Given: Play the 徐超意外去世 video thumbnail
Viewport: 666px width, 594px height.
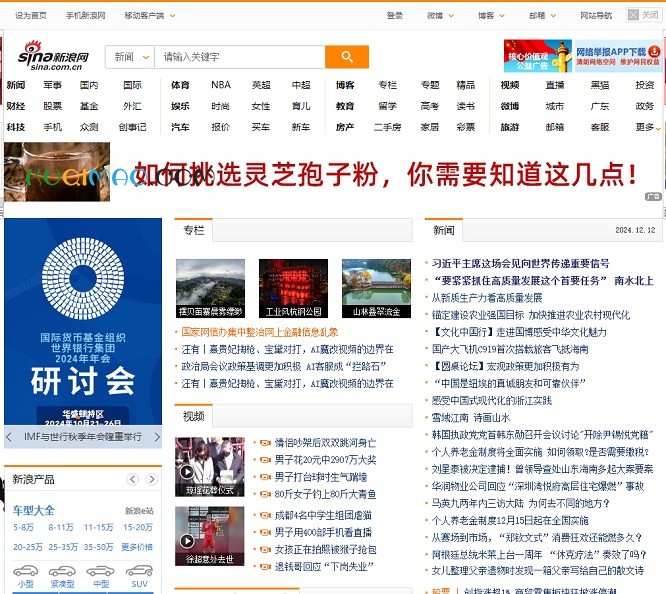Looking at the screenshot, I should click(210, 536).
